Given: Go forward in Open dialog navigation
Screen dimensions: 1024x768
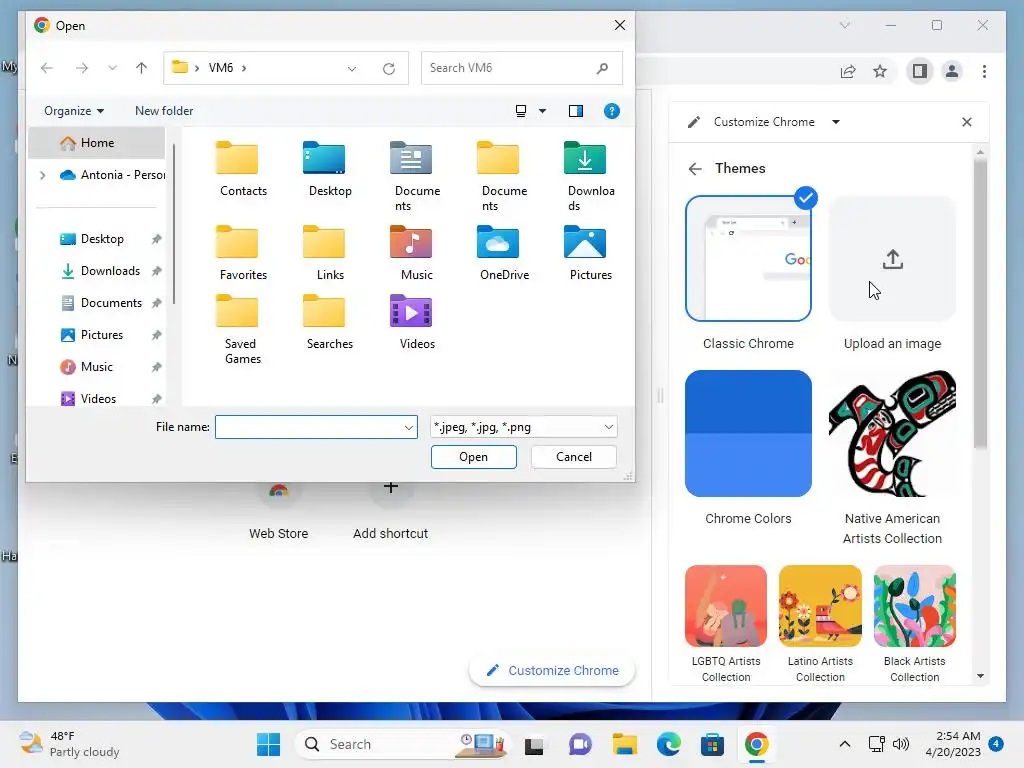Looking at the screenshot, I should [82, 68].
